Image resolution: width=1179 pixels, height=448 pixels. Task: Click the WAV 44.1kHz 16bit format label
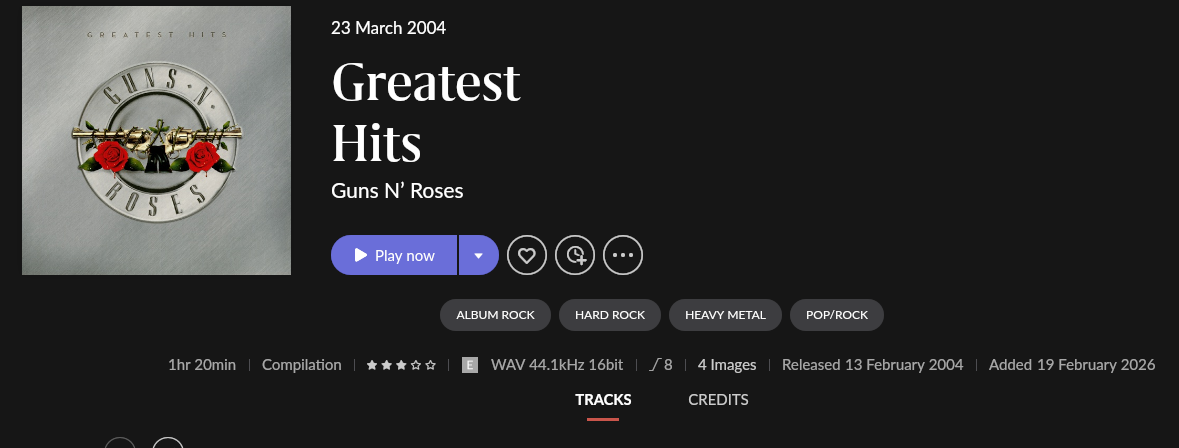pyautogui.click(x=557, y=365)
